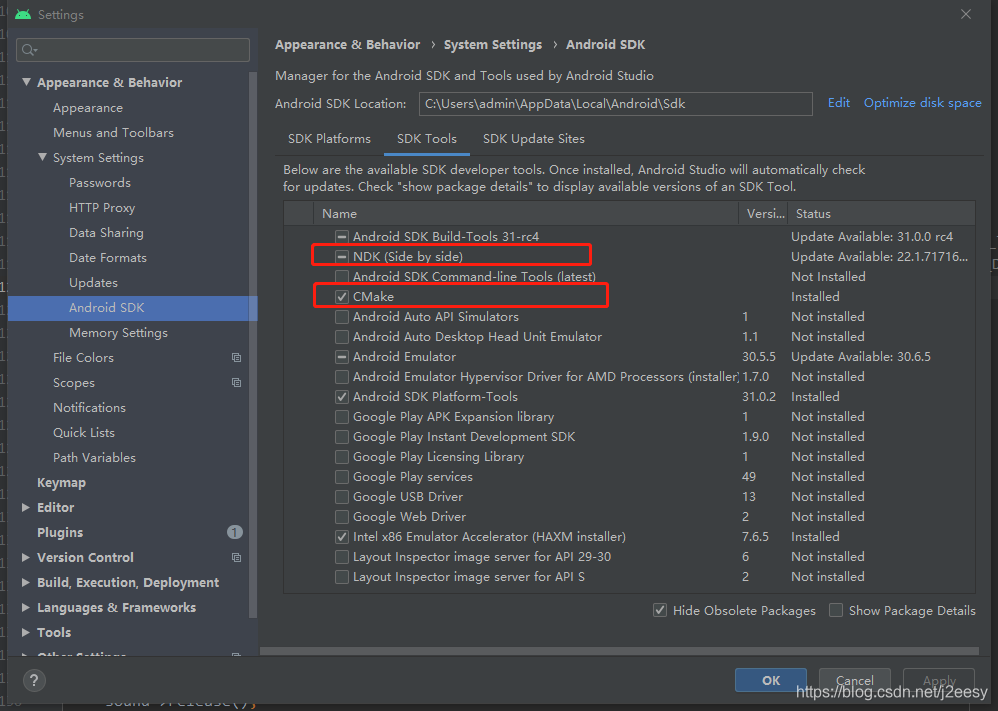Viewport: 998px width, 711px height.
Task: Click the Edit link for SDK location
Action: [x=838, y=102]
